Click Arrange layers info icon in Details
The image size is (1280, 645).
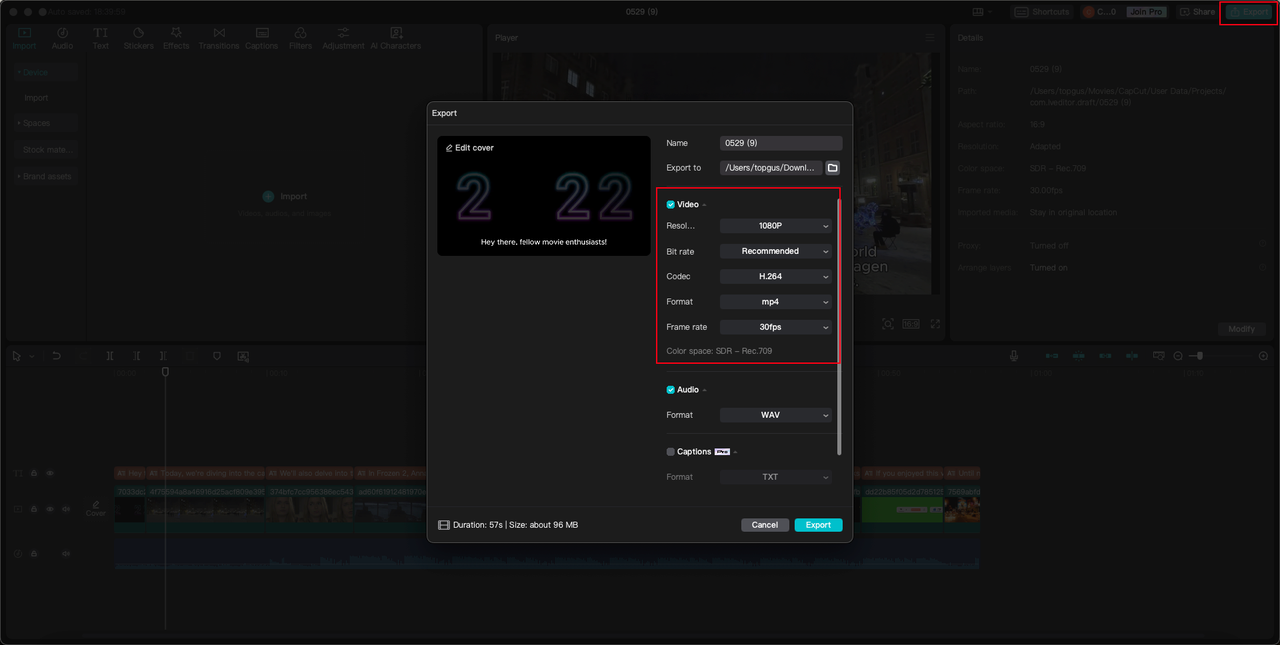pyautogui.click(x=1264, y=268)
